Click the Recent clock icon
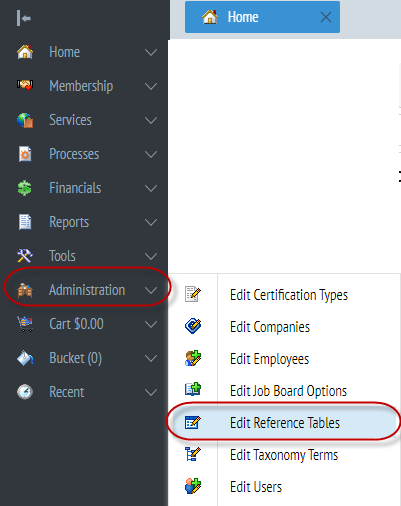This screenshot has width=401, height=506. 25,392
